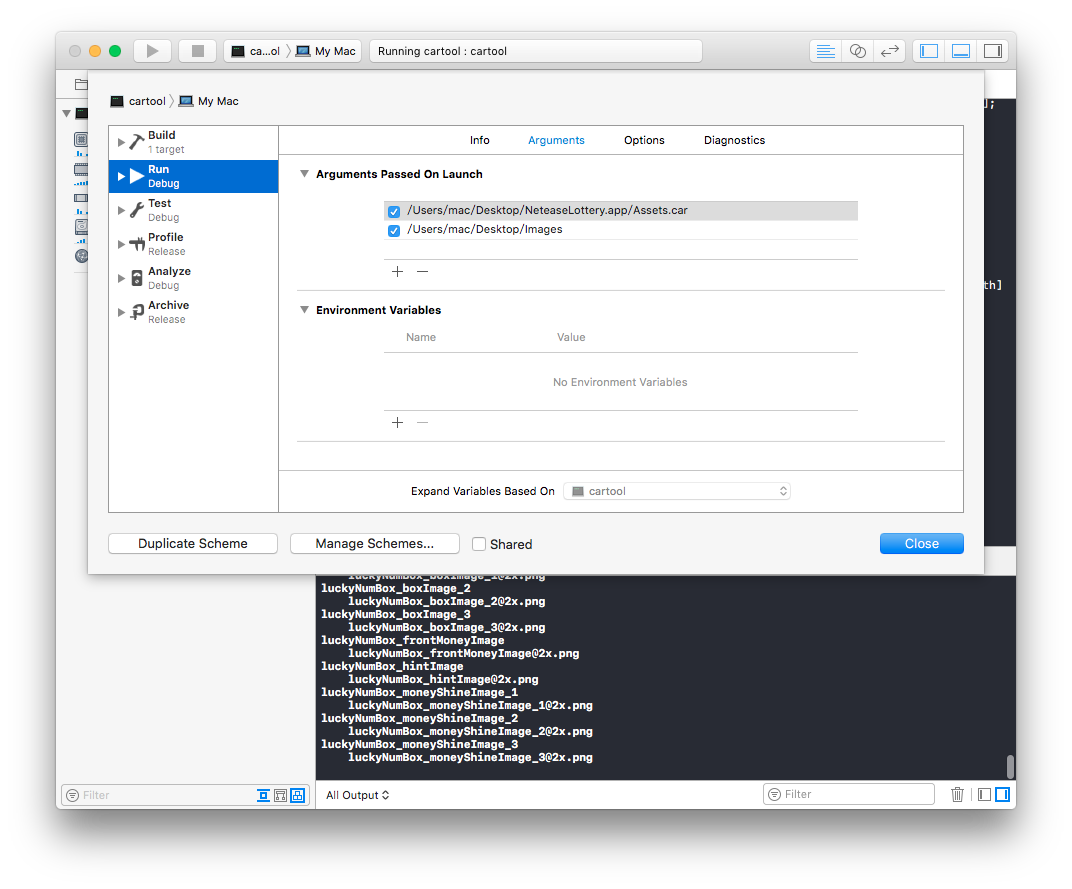Image resolution: width=1072 pixels, height=889 pixels.
Task: Show the Version editor (arrows icon)
Action: coord(889,51)
